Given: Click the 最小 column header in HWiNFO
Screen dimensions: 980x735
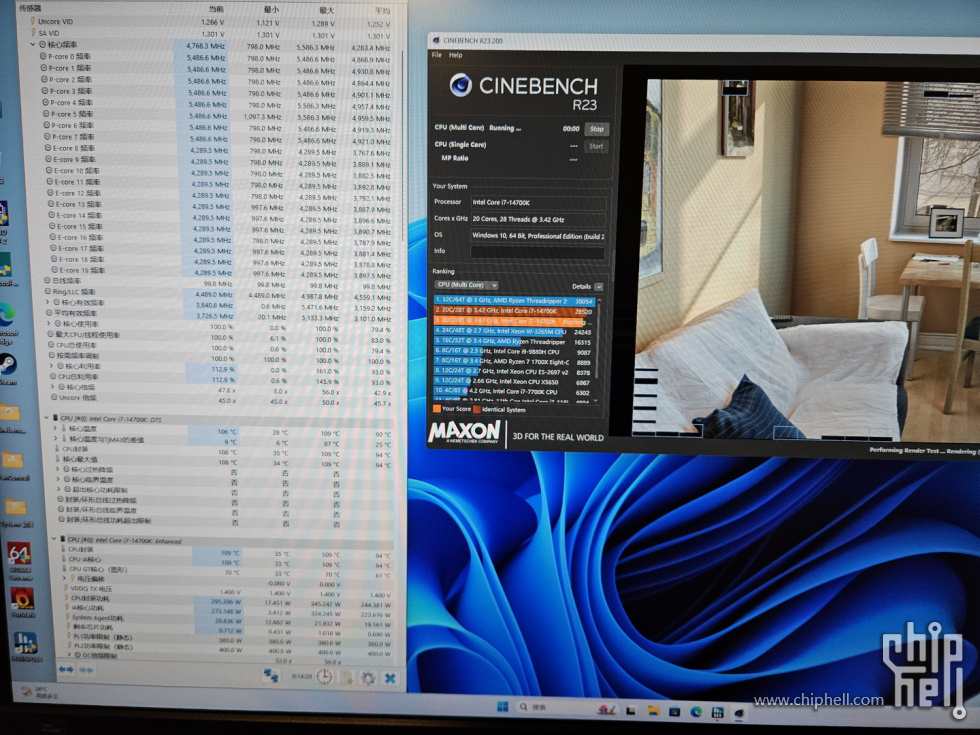Looking at the screenshot, I should coord(271,10).
